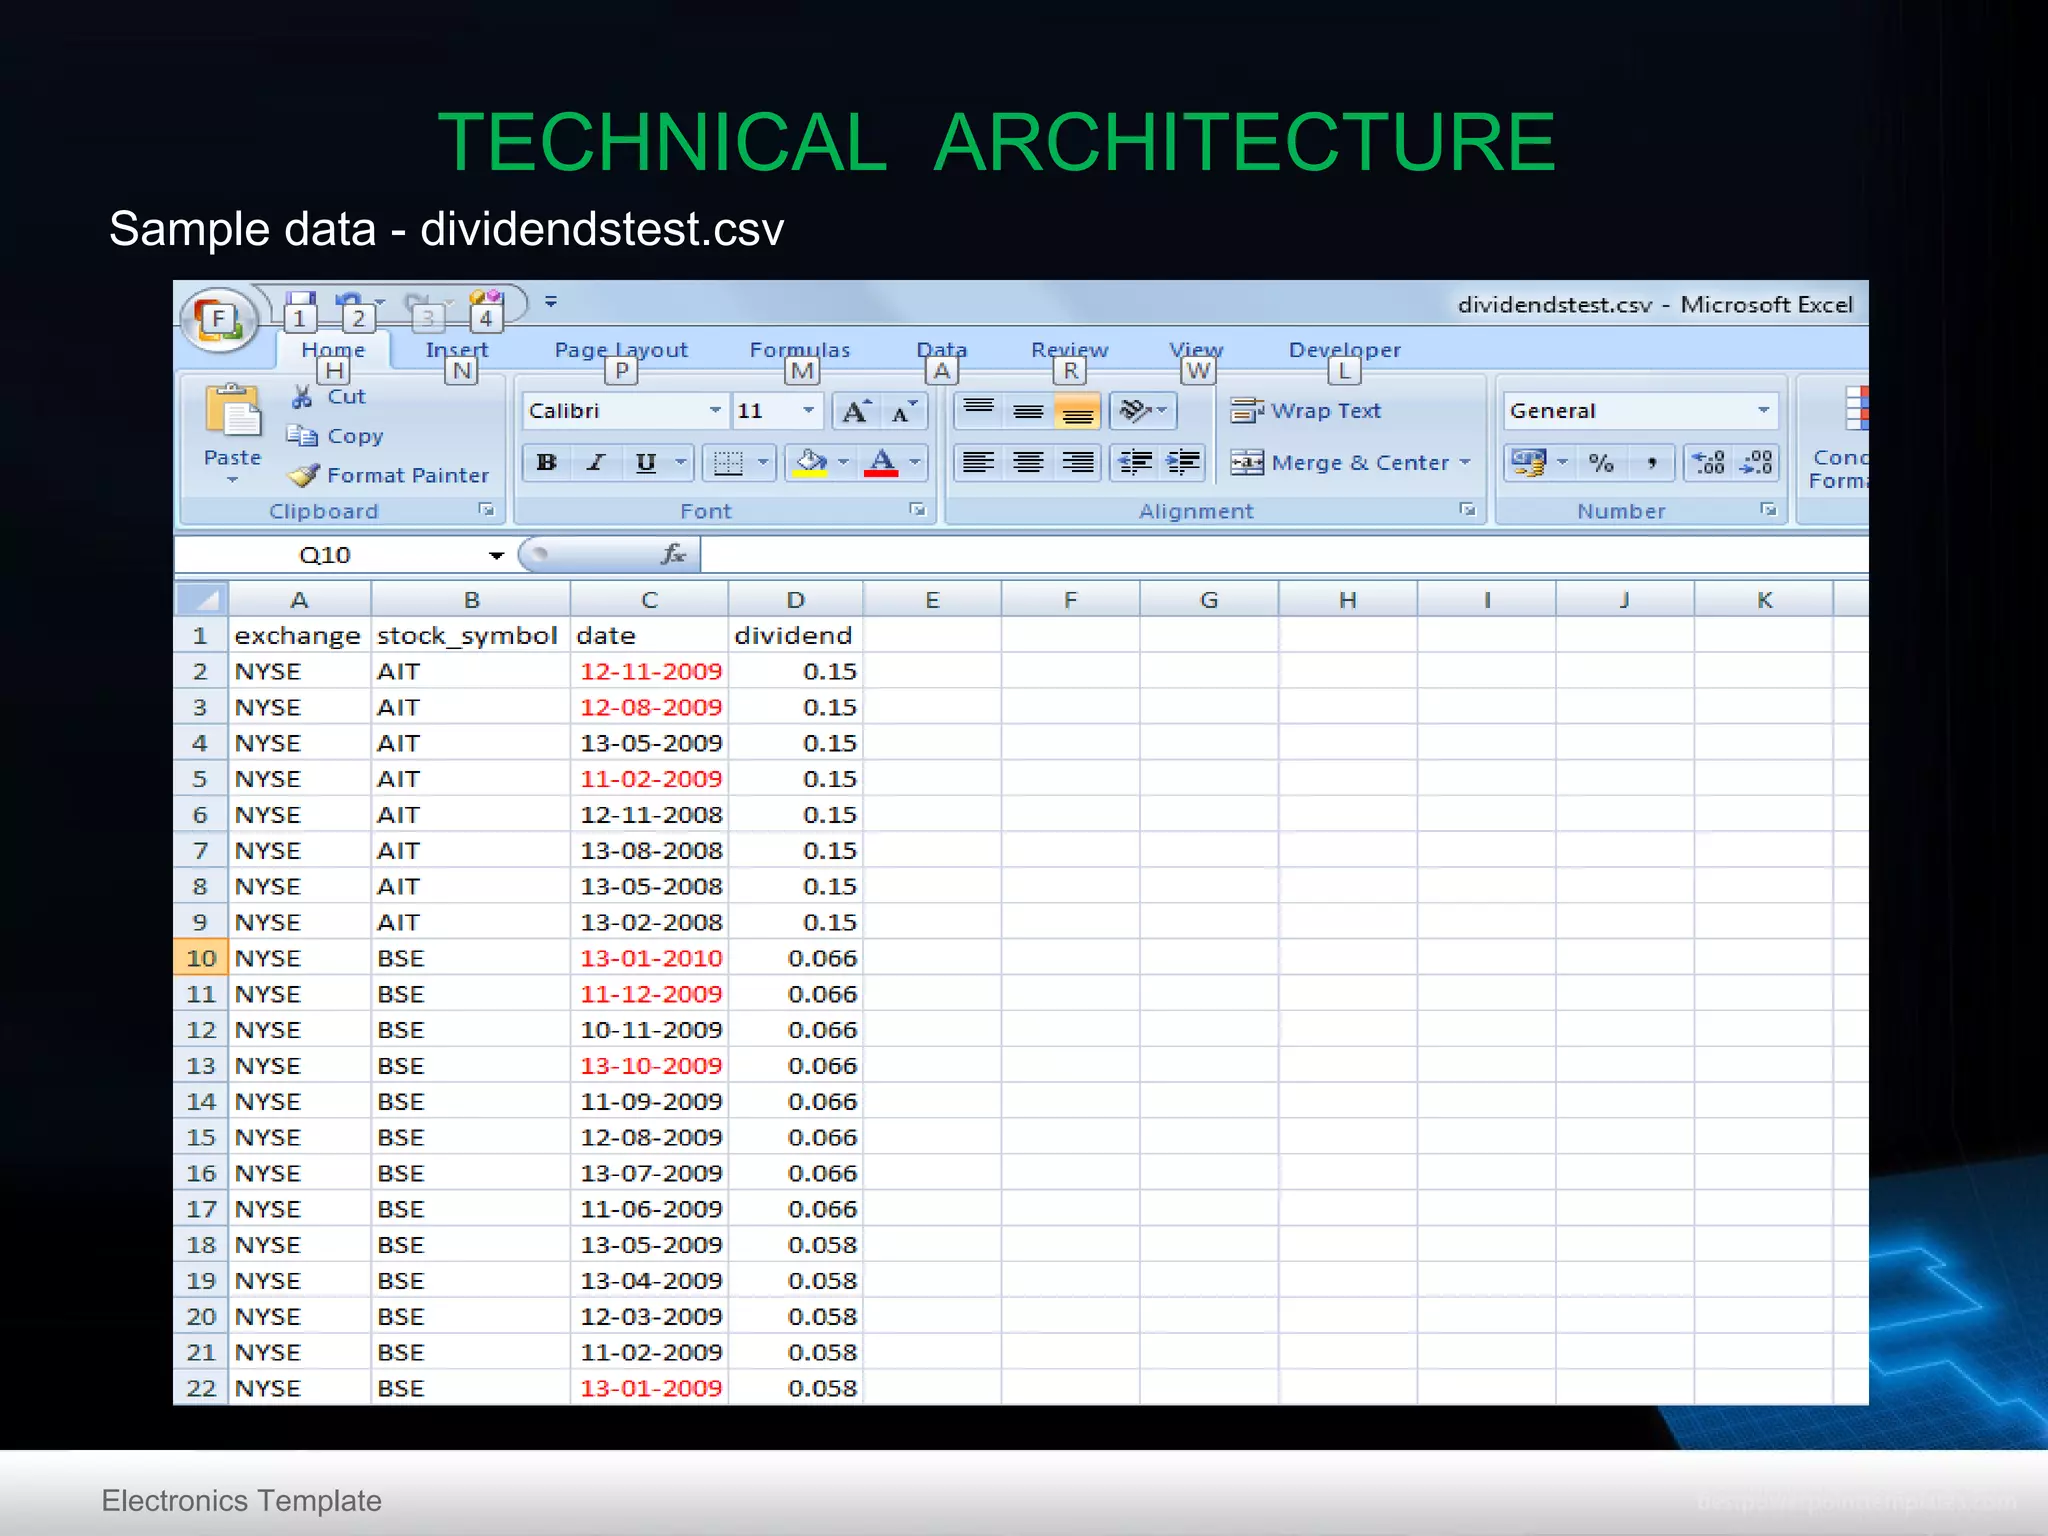Image resolution: width=2048 pixels, height=1536 pixels.
Task: Open Font dialog launcher
Action: (x=917, y=510)
